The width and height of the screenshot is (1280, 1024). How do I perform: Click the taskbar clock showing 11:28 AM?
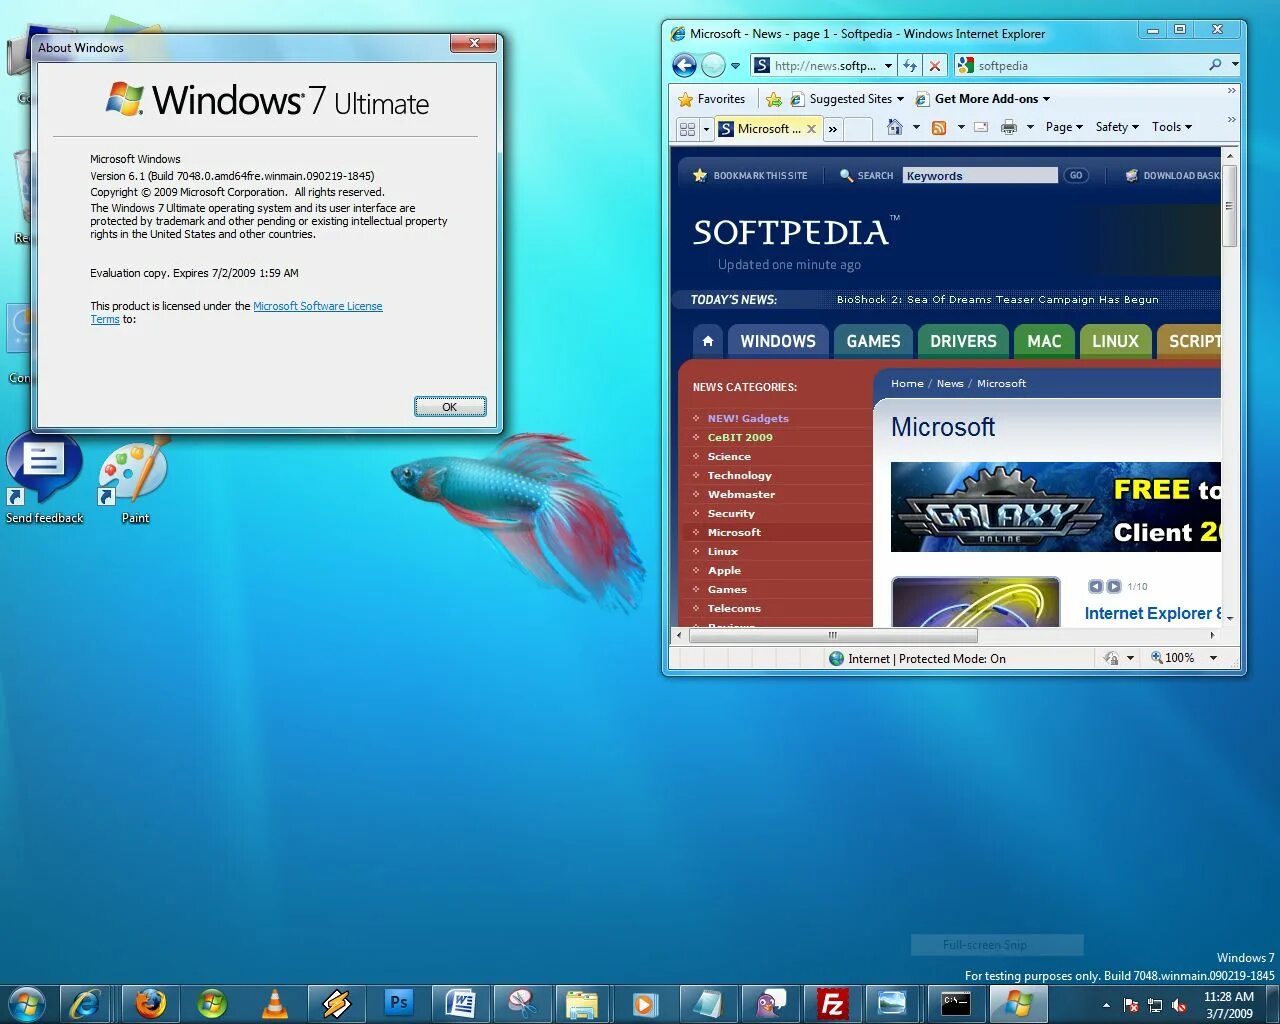pyautogui.click(x=1229, y=1005)
